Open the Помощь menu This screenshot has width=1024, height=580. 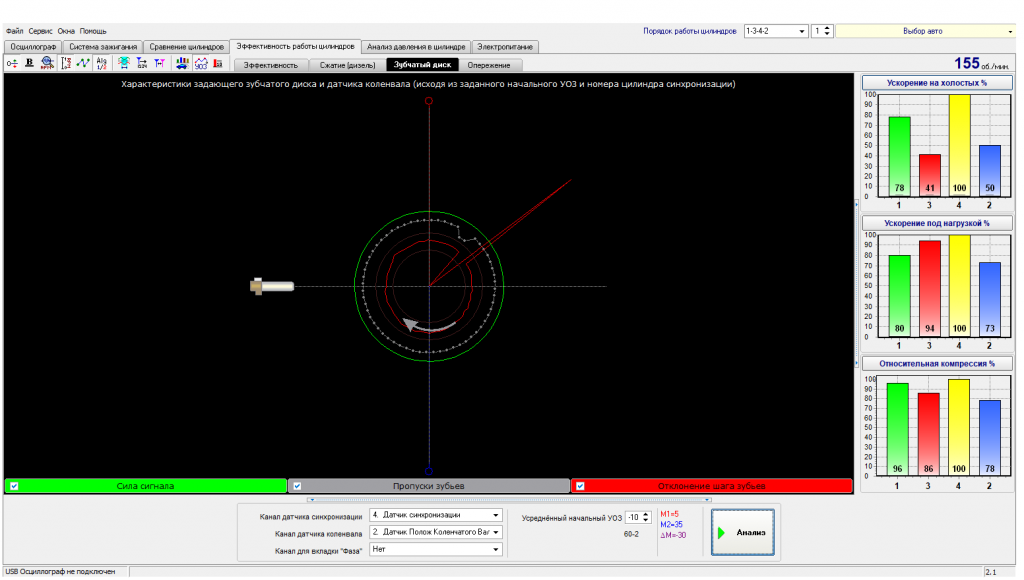point(93,31)
